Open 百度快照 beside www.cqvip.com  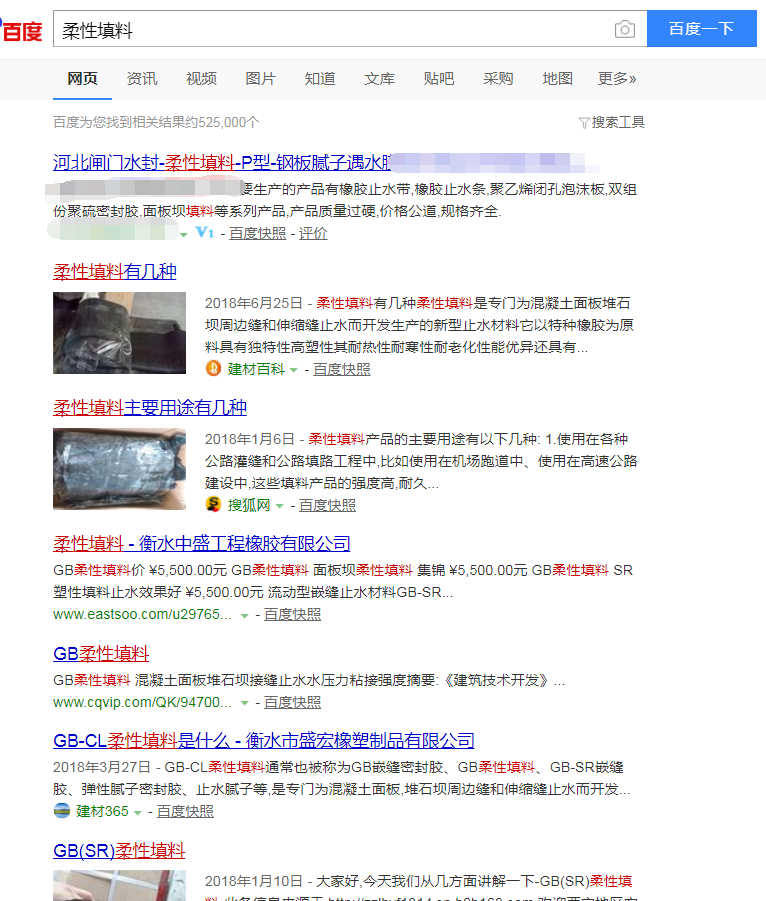point(292,703)
